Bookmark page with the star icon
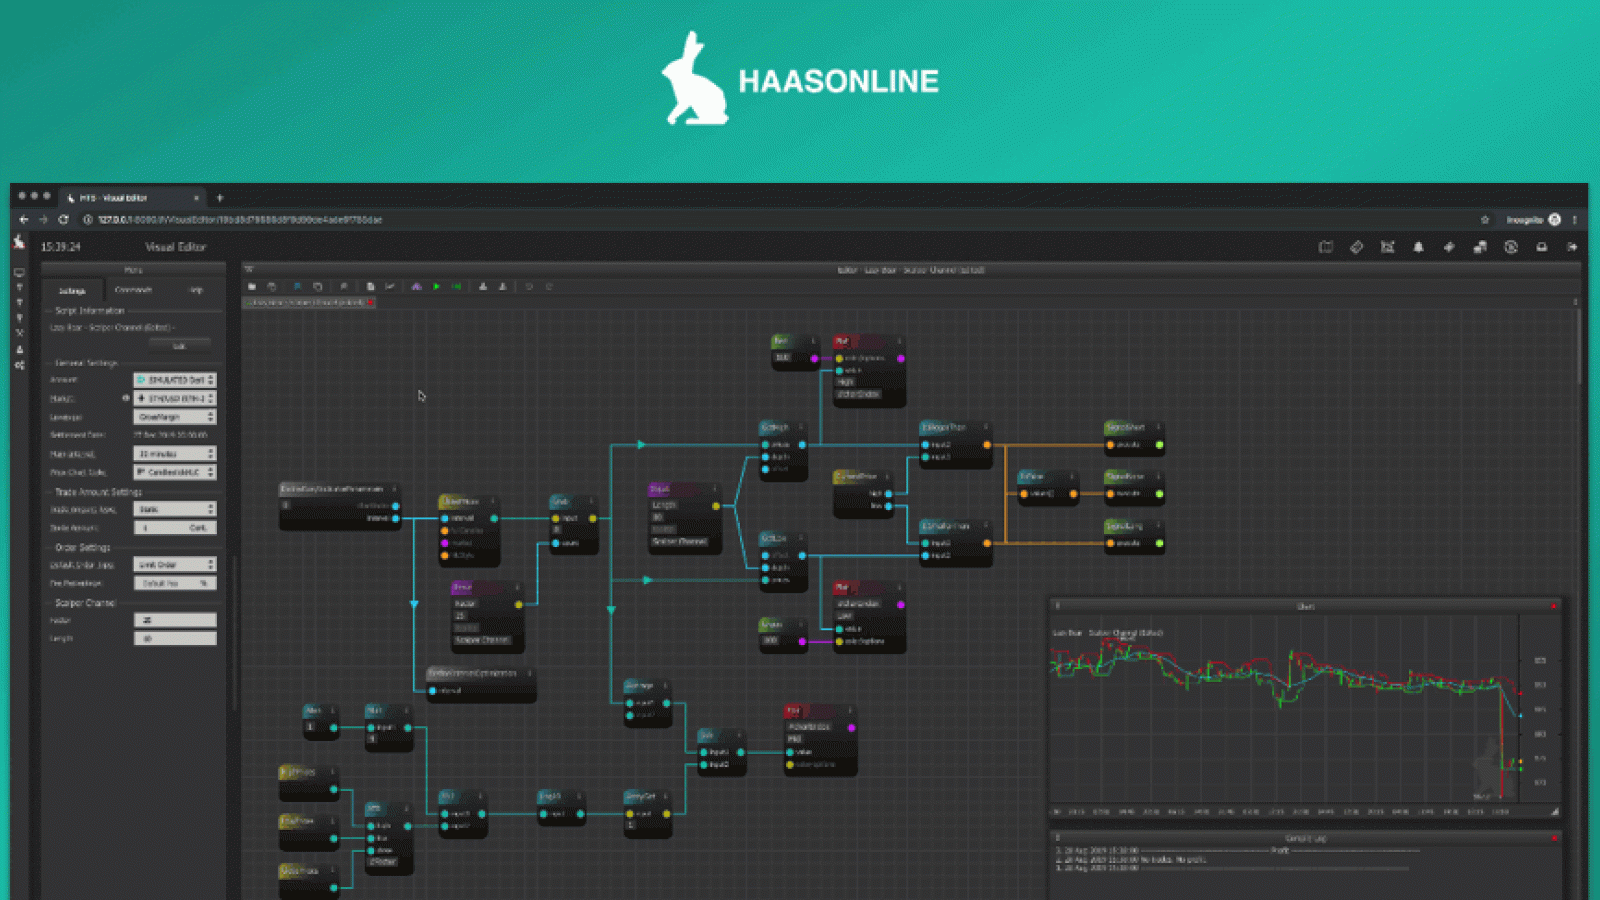 pyautogui.click(x=1485, y=220)
